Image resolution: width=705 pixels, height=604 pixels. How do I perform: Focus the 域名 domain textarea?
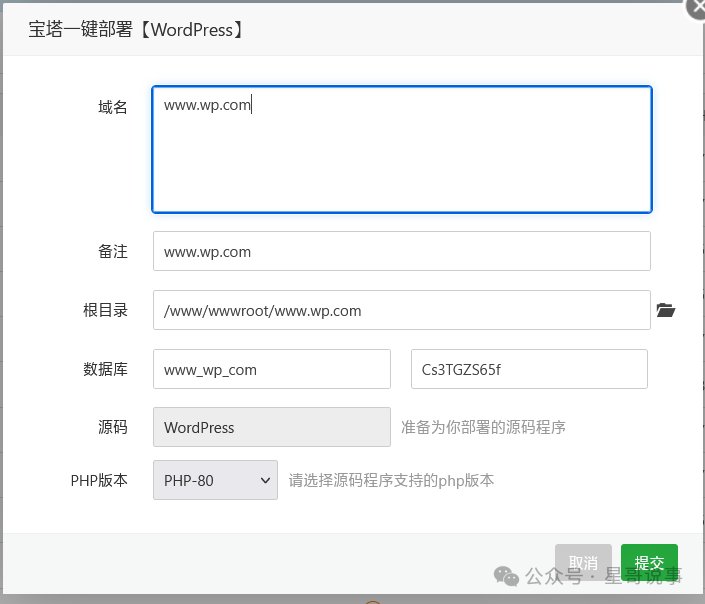[x=402, y=149]
